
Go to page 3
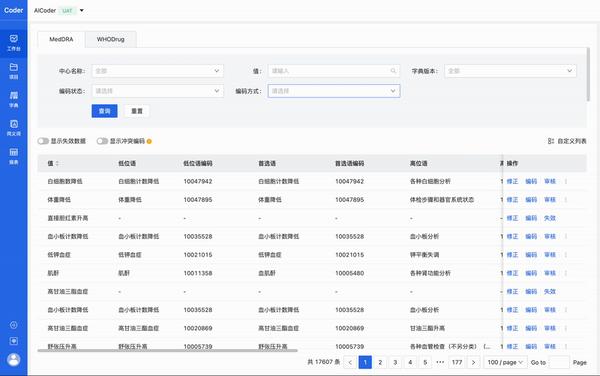tap(395, 362)
